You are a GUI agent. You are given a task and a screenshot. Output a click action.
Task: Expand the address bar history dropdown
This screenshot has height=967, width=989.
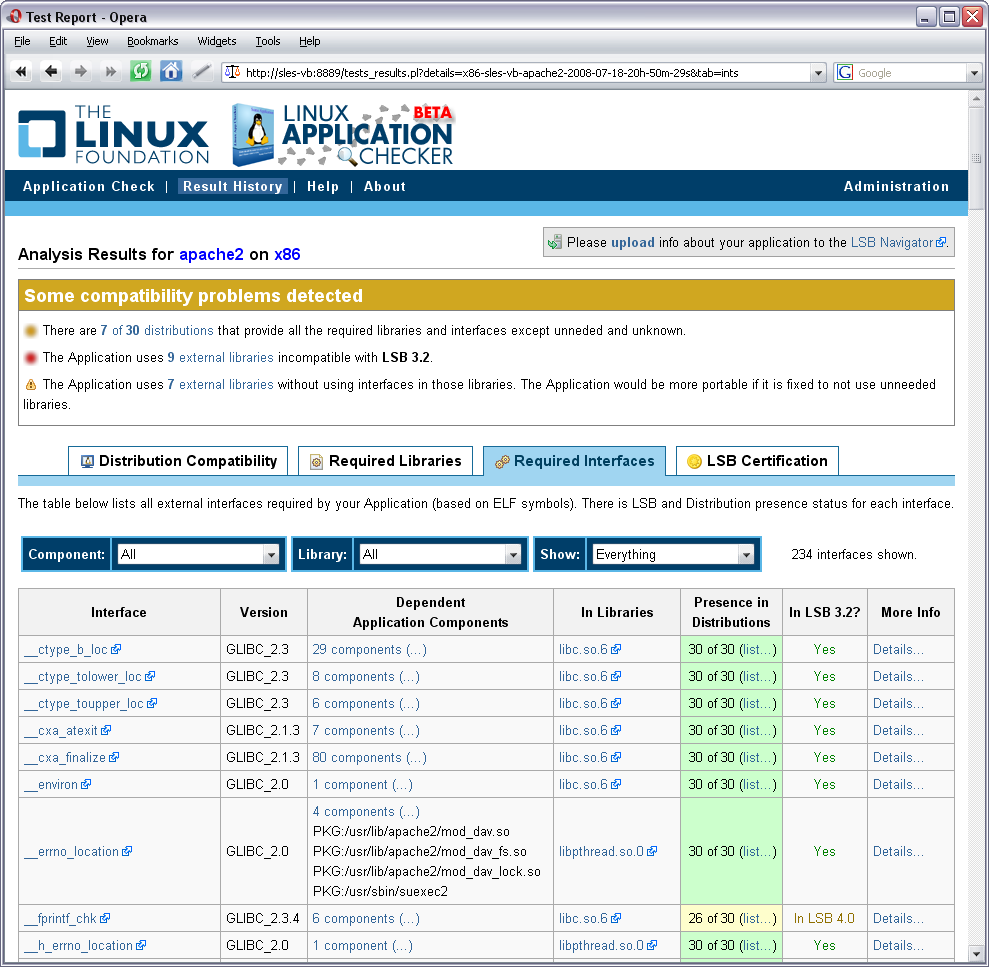[x=818, y=73]
